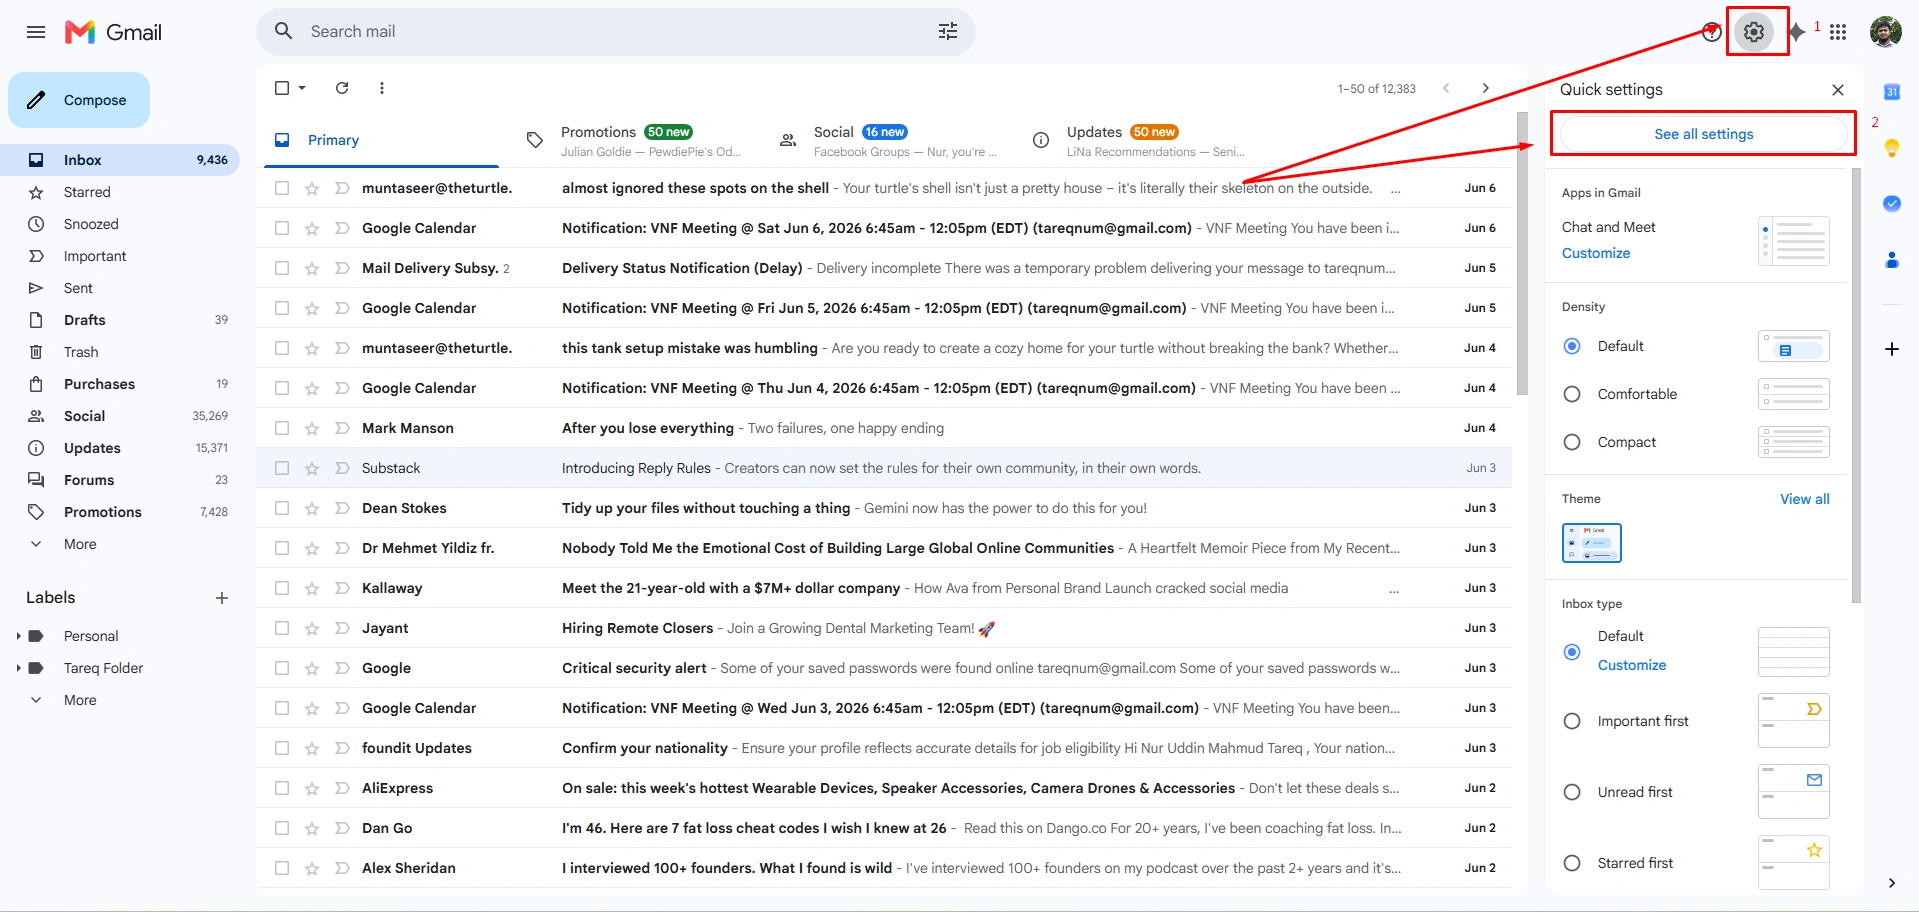Screen dimensions: 1919x912
Task: Open the Purchases category
Action: pos(99,384)
